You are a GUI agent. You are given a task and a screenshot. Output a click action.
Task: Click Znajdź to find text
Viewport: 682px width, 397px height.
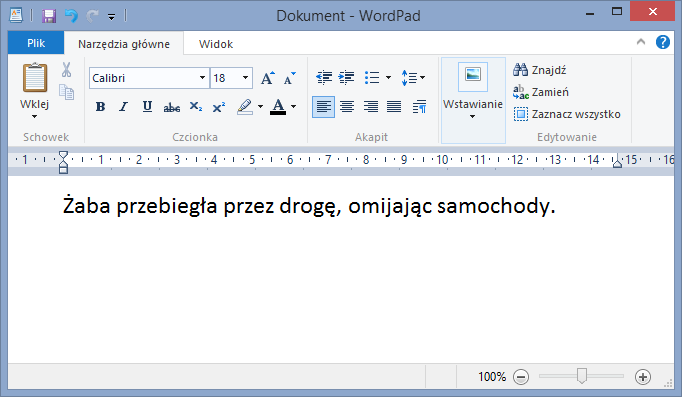tap(540, 70)
